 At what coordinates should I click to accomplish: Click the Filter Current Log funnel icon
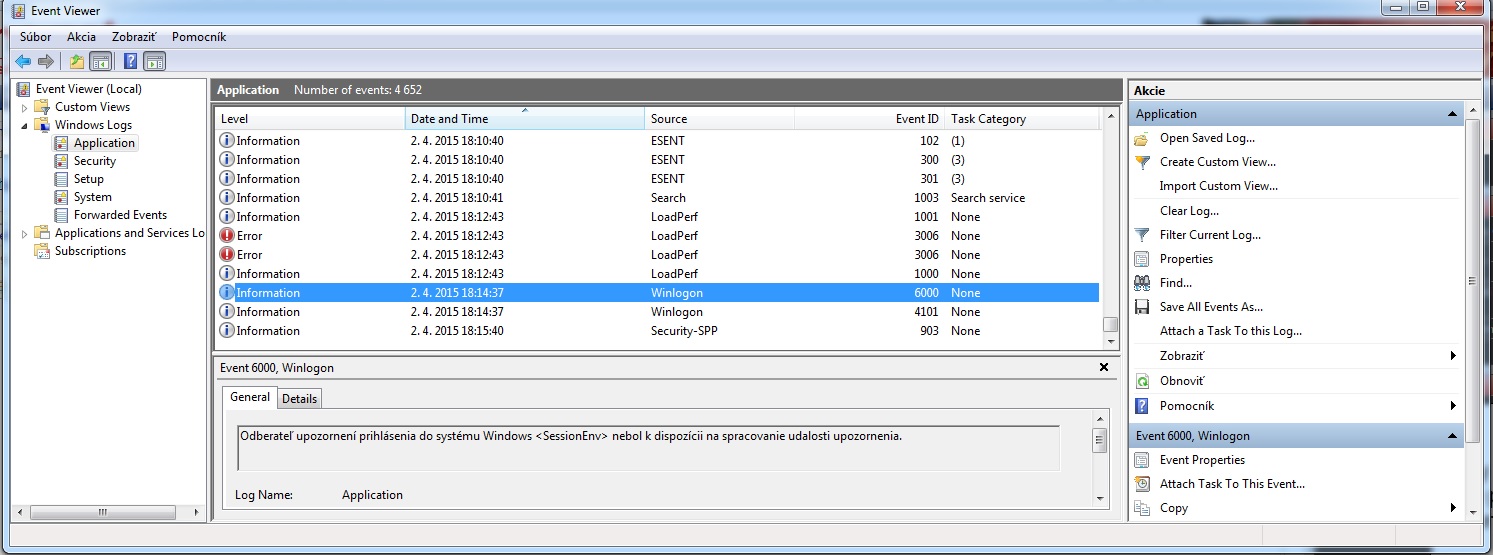1143,235
